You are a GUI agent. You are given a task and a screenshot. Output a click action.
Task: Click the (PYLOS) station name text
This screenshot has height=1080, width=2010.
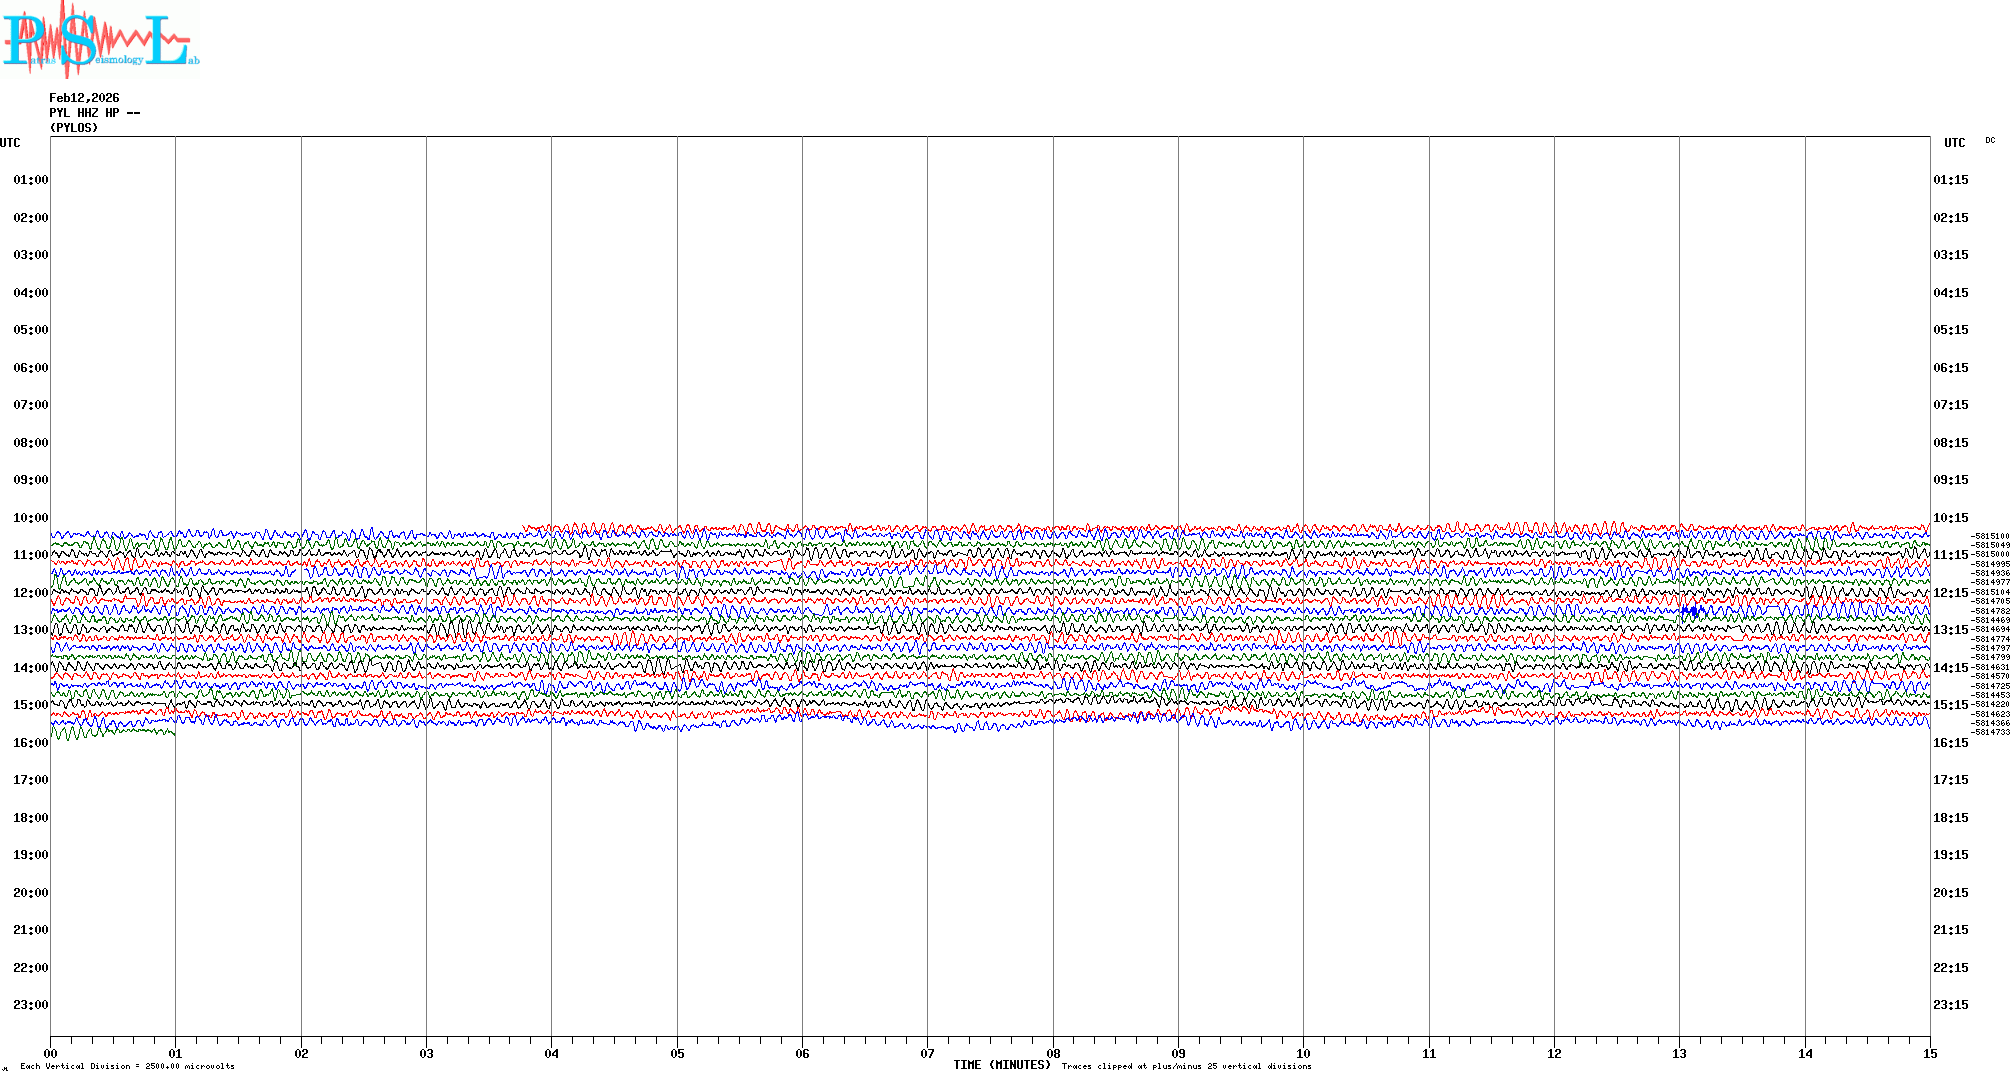tap(74, 128)
